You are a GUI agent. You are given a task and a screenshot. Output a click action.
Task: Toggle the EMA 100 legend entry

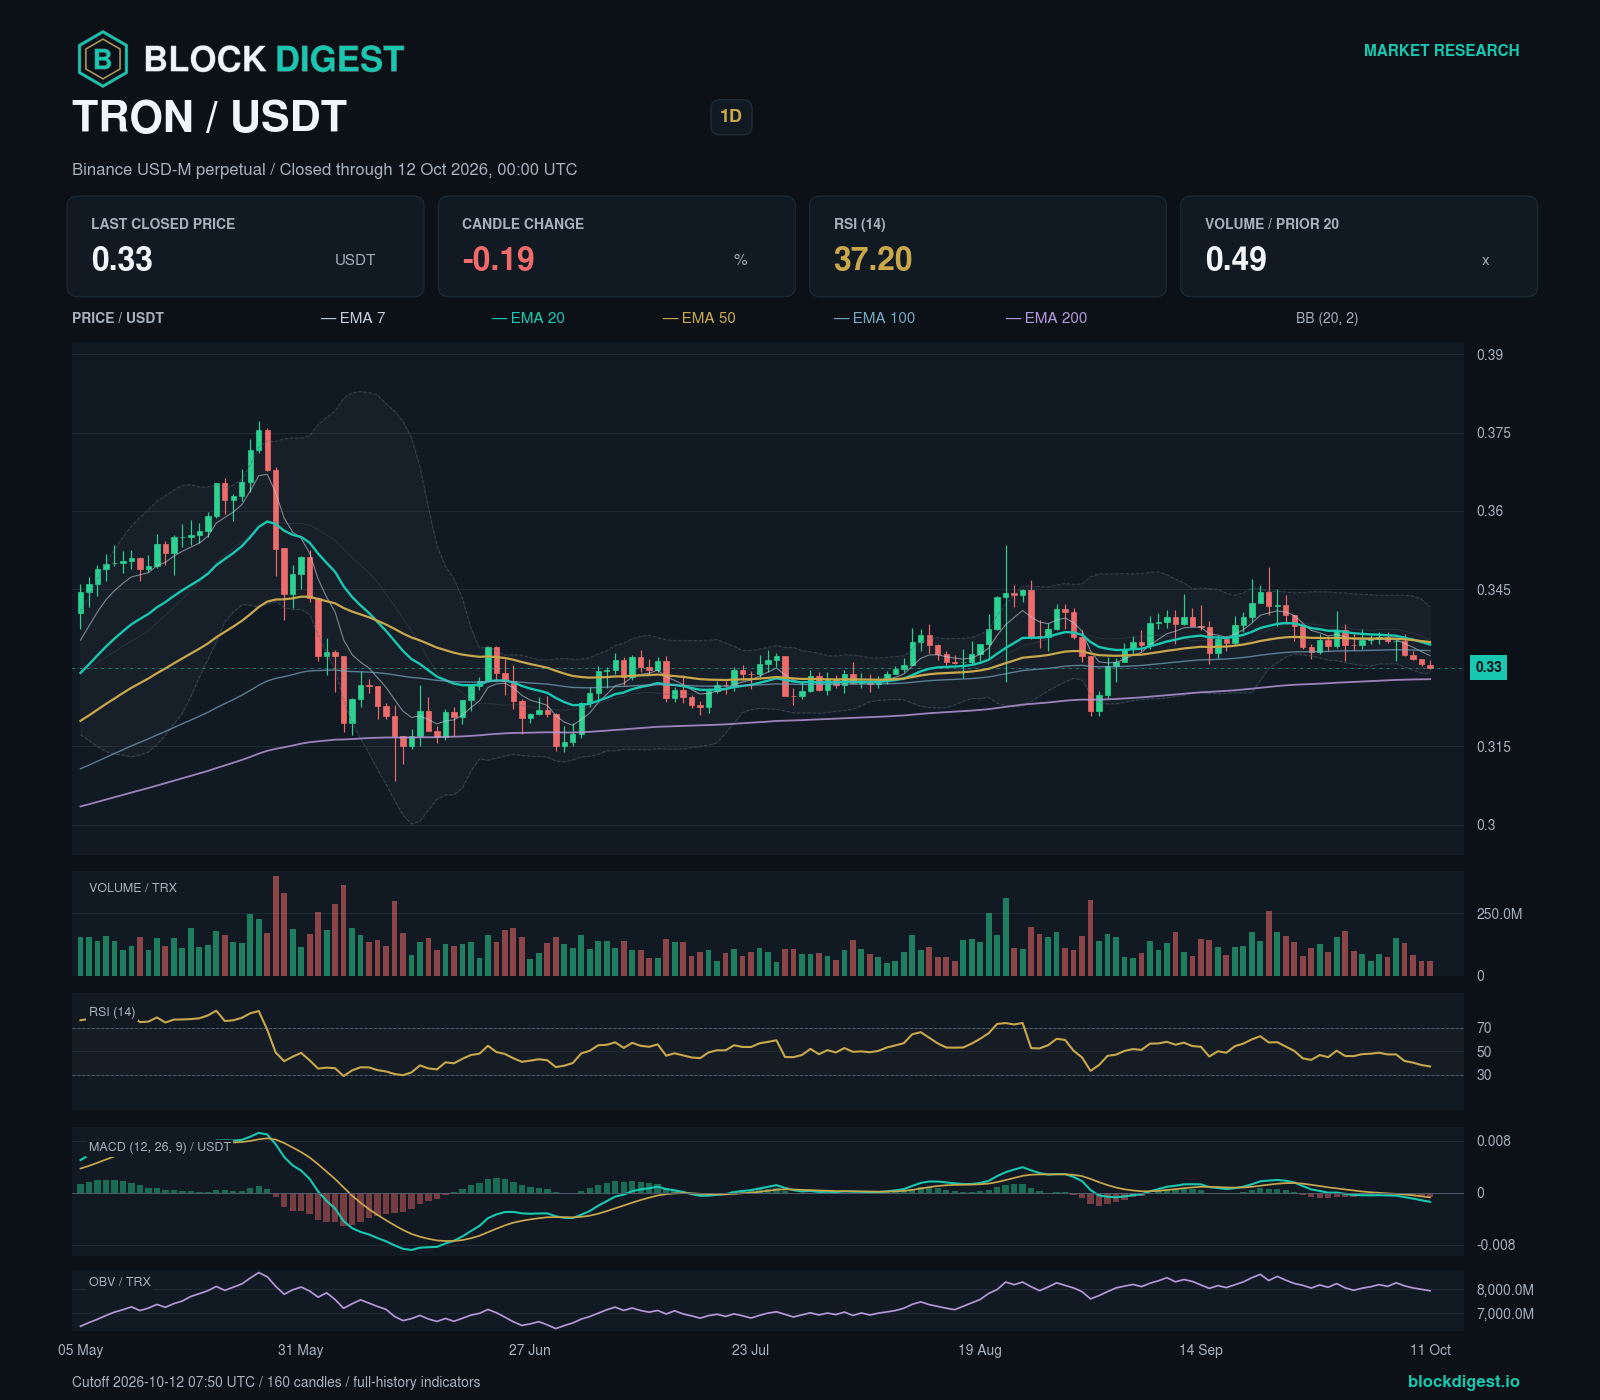click(874, 318)
